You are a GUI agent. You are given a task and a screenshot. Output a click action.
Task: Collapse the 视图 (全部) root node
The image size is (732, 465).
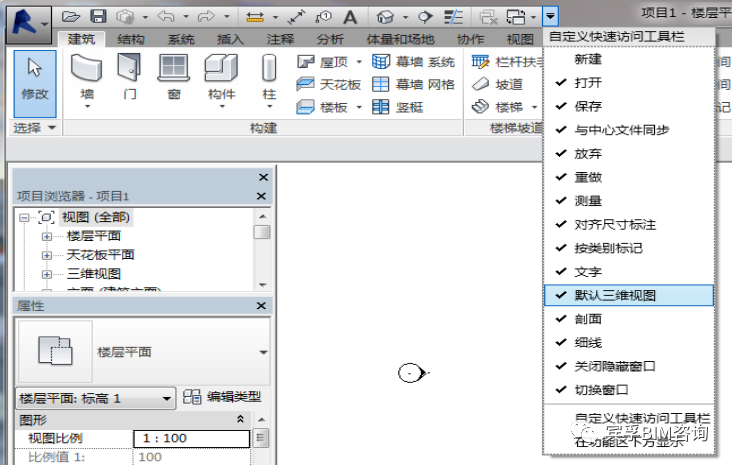24,218
